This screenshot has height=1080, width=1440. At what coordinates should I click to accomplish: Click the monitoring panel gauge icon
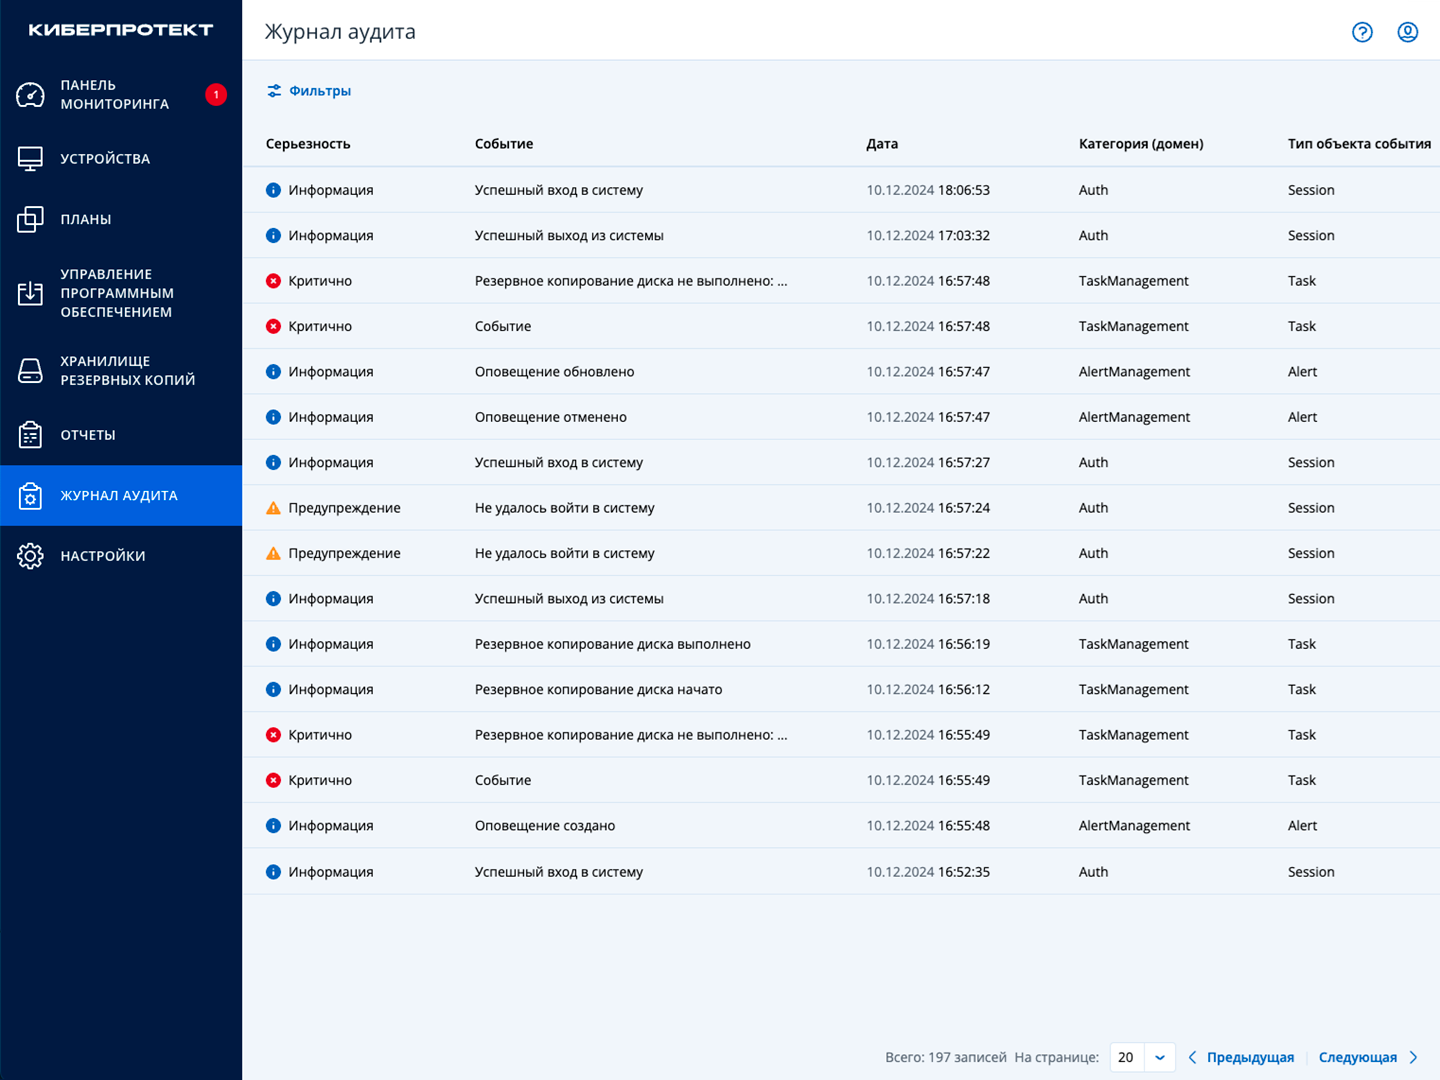30,95
